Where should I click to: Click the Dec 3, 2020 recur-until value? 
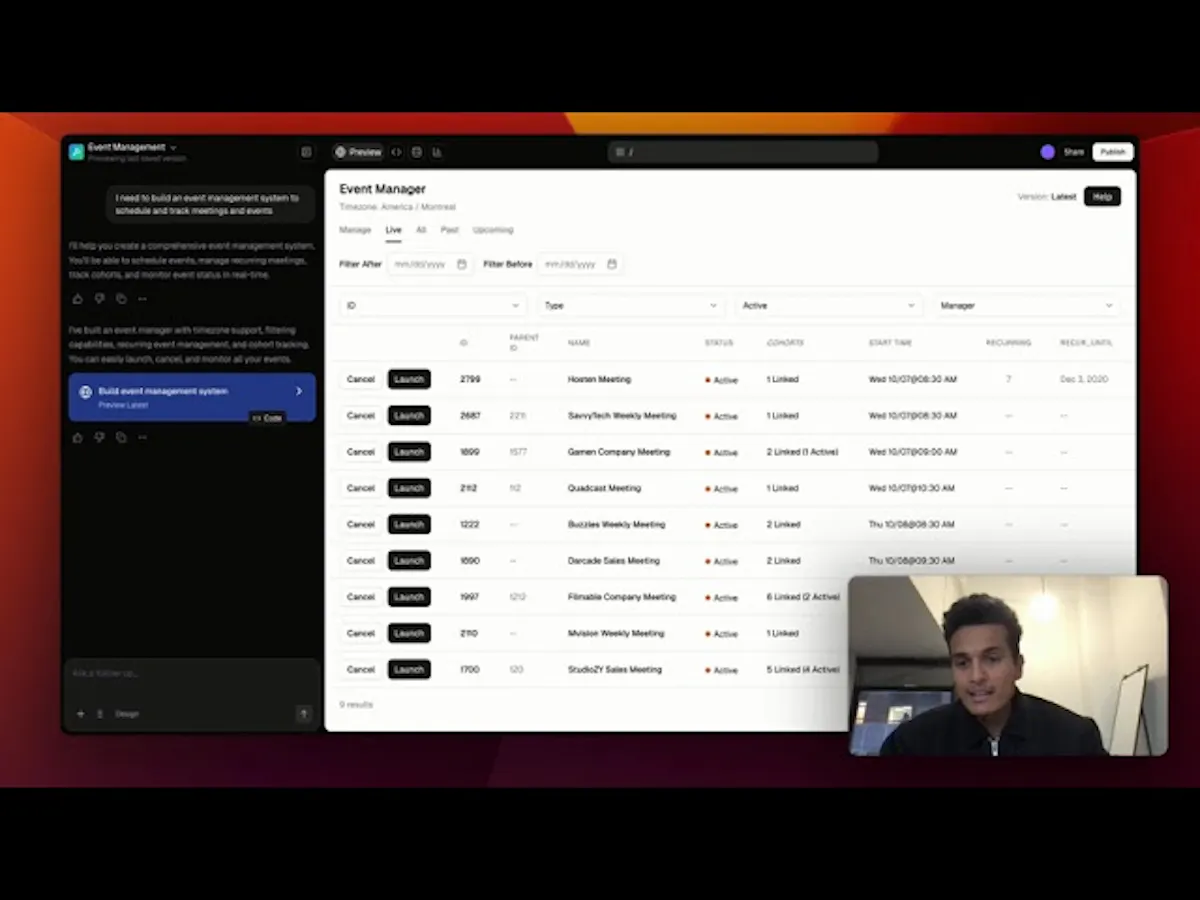click(x=1084, y=380)
